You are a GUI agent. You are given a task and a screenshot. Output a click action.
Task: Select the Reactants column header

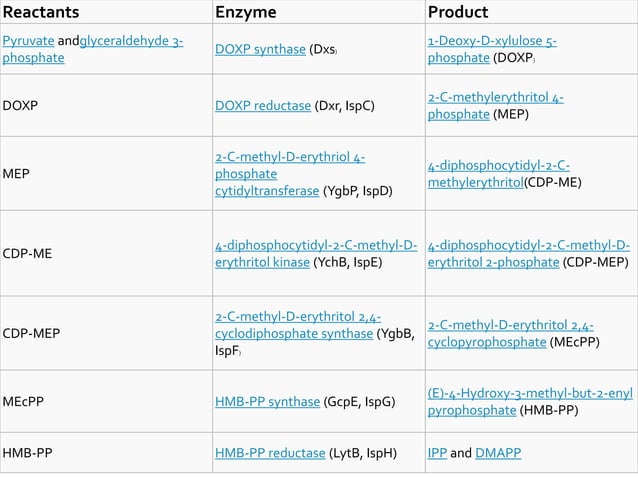[41, 12]
